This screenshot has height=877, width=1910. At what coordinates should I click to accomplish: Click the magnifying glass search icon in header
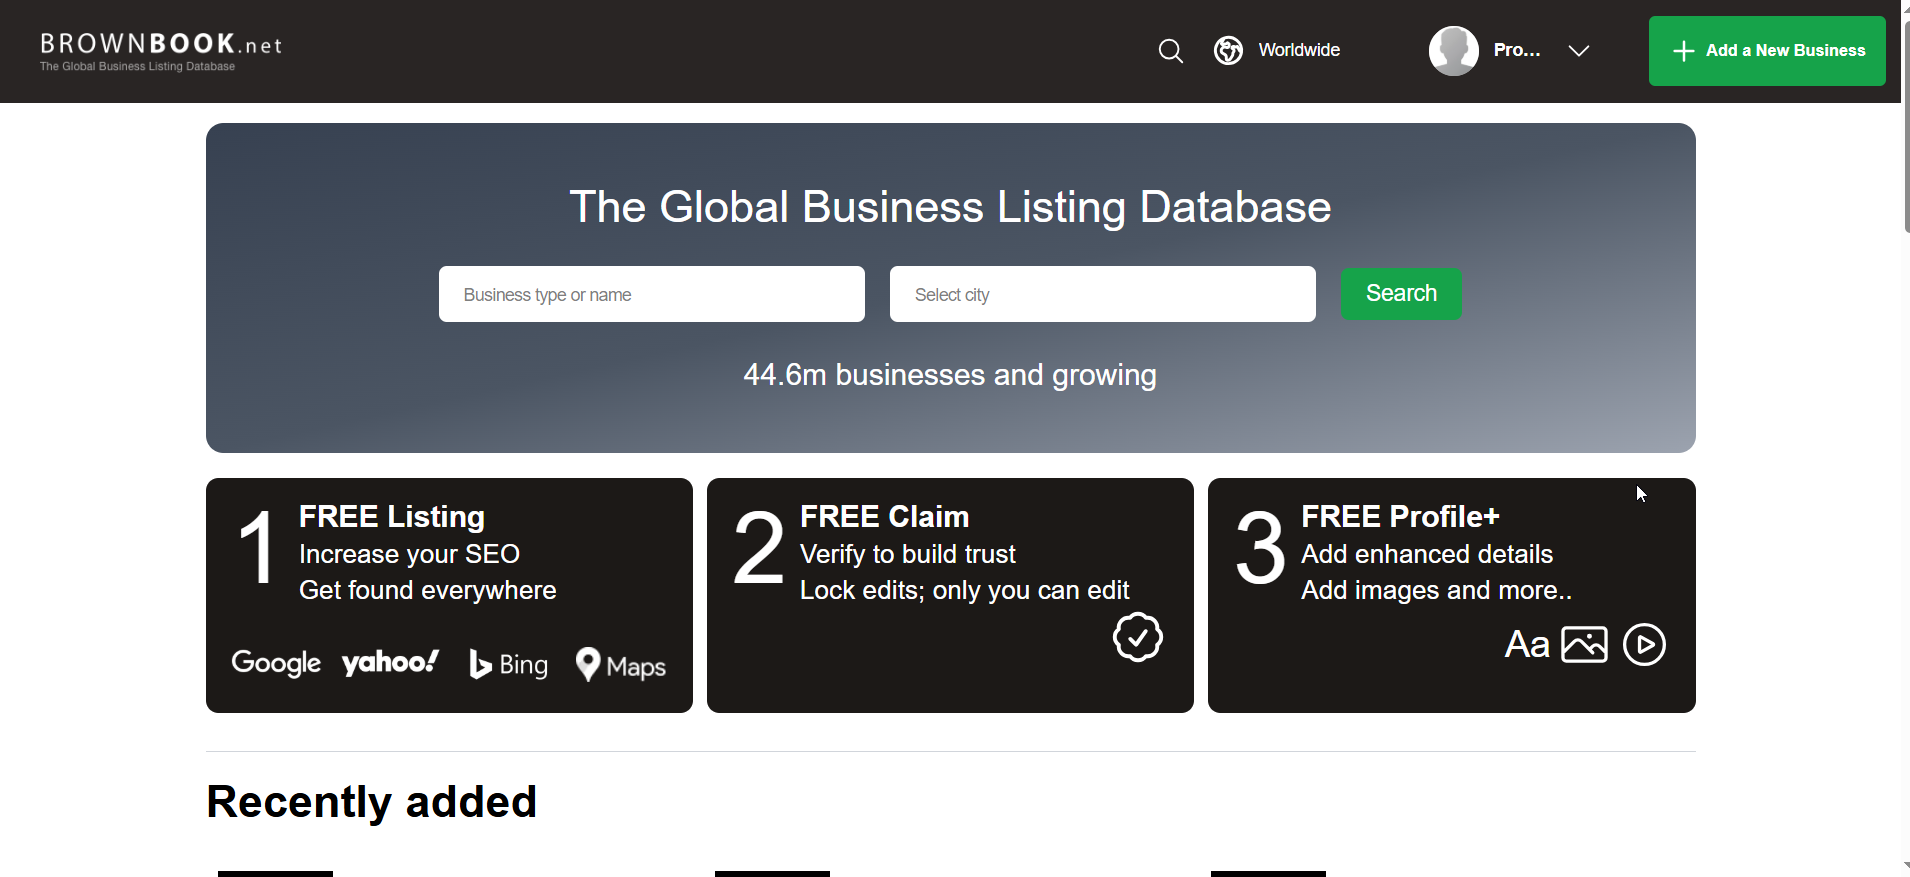click(x=1170, y=51)
